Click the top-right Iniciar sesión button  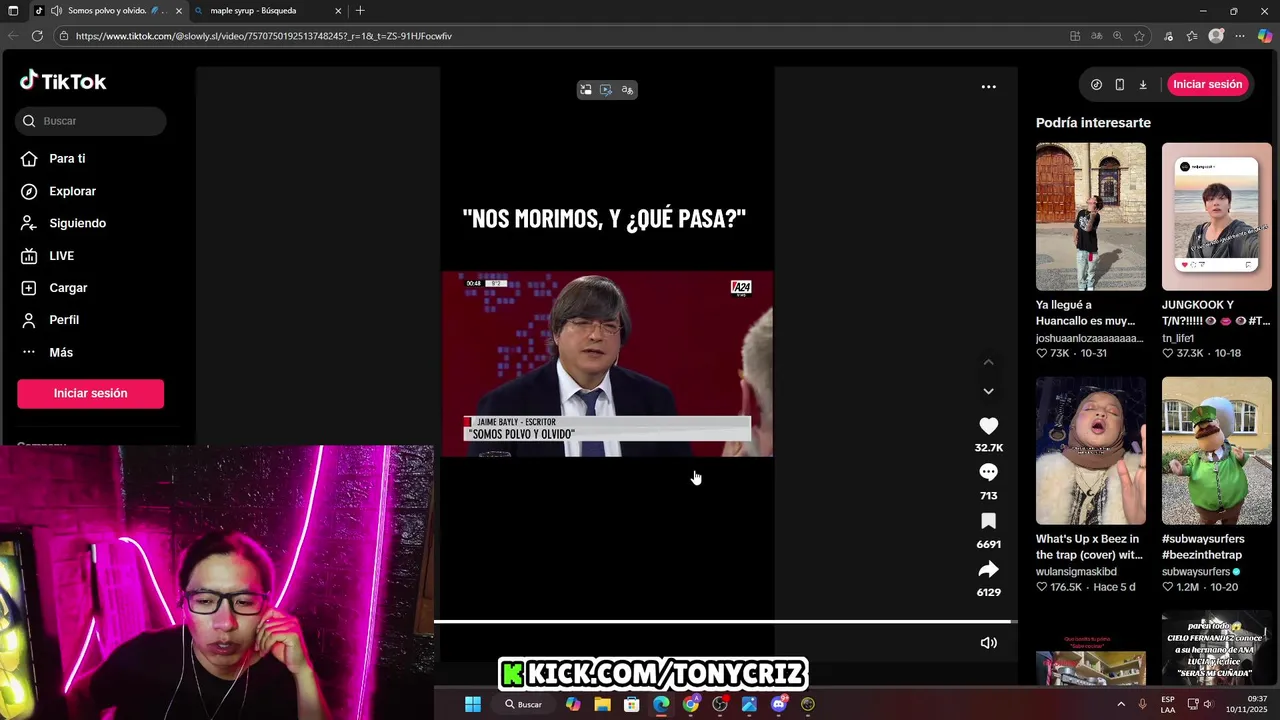click(x=1207, y=84)
